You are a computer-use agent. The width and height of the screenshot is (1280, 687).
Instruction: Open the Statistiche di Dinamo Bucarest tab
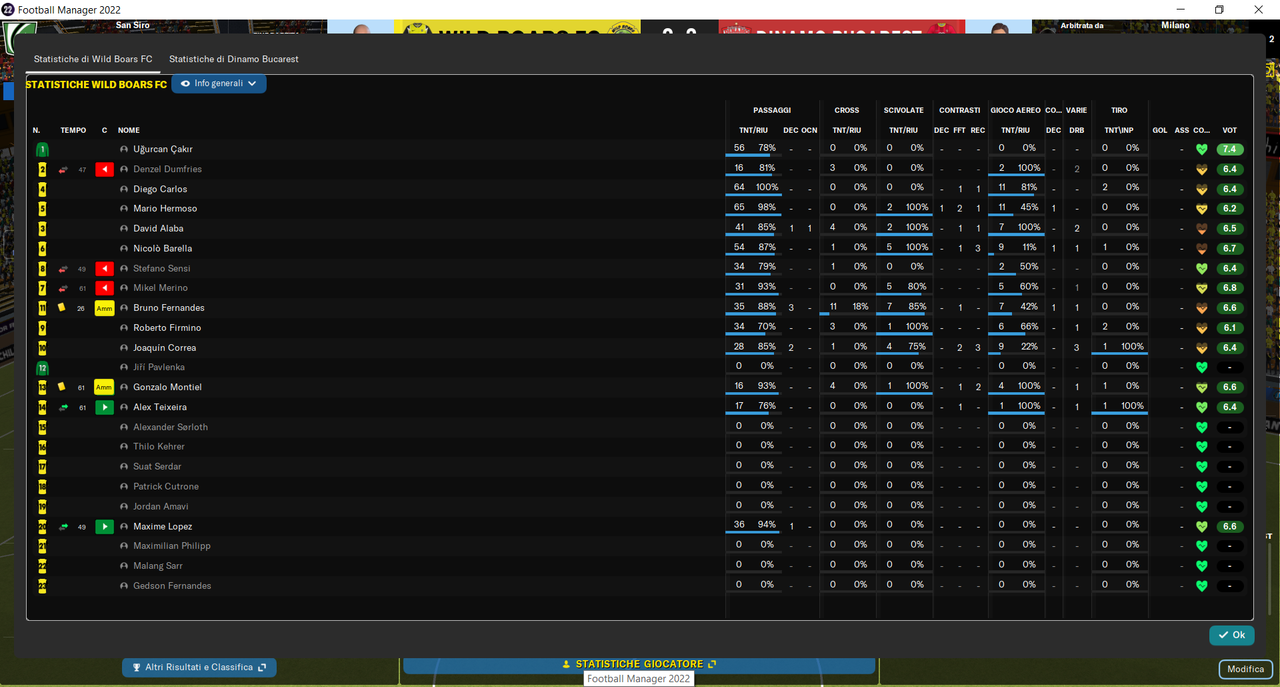pyautogui.click(x=234, y=59)
